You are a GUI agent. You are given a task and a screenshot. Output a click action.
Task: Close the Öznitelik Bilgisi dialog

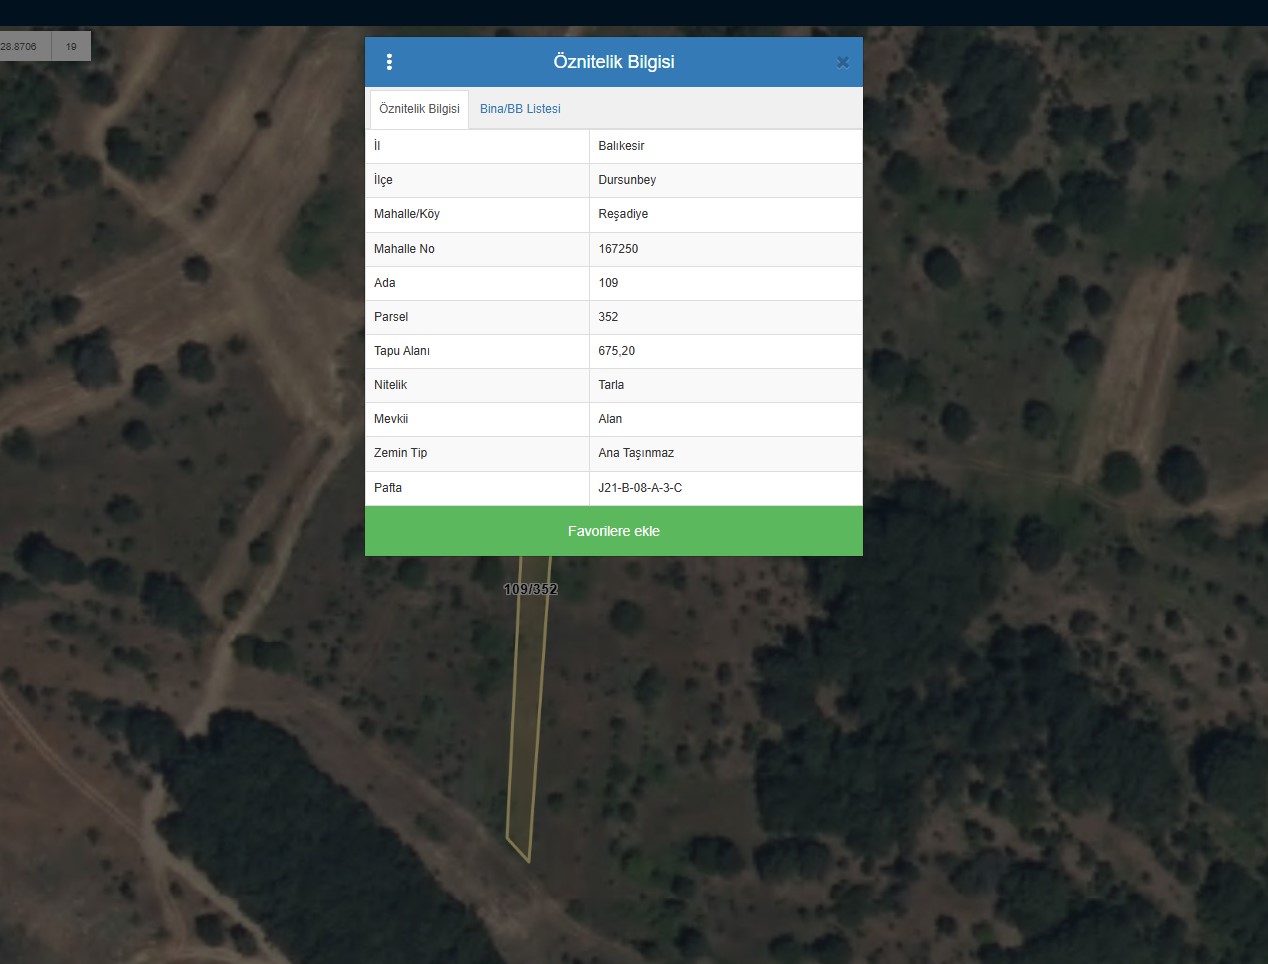tap(842, 62)
